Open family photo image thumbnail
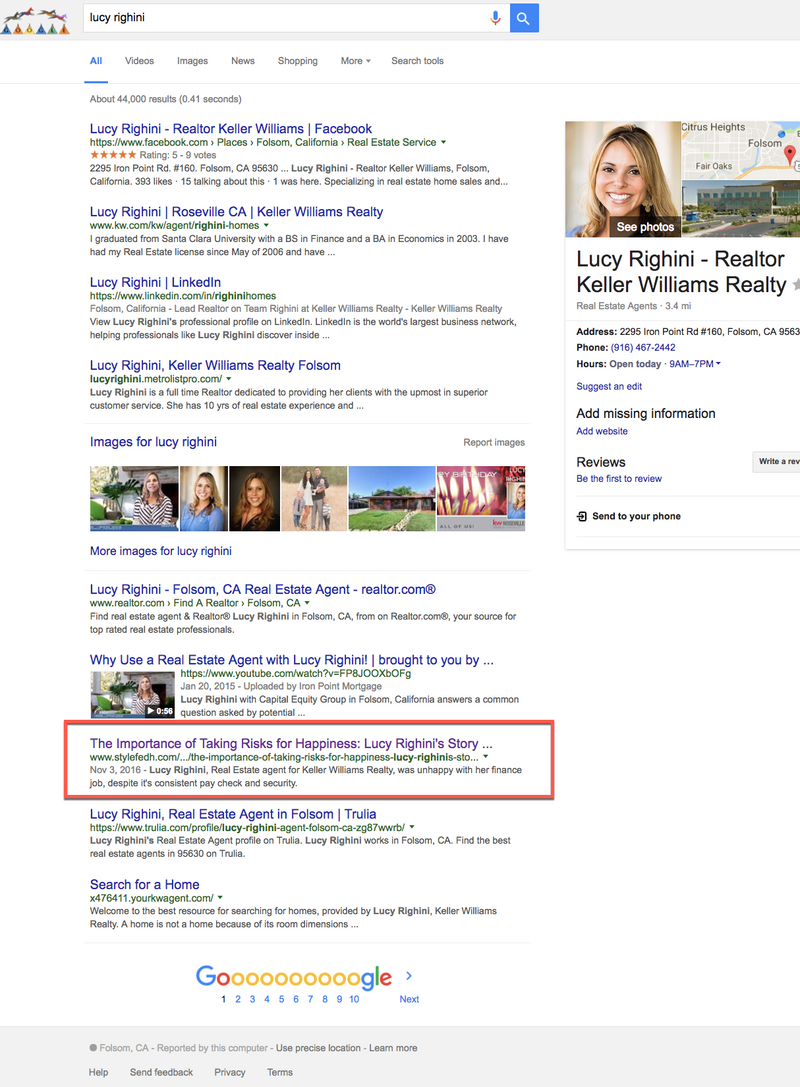 pos(314,498)
